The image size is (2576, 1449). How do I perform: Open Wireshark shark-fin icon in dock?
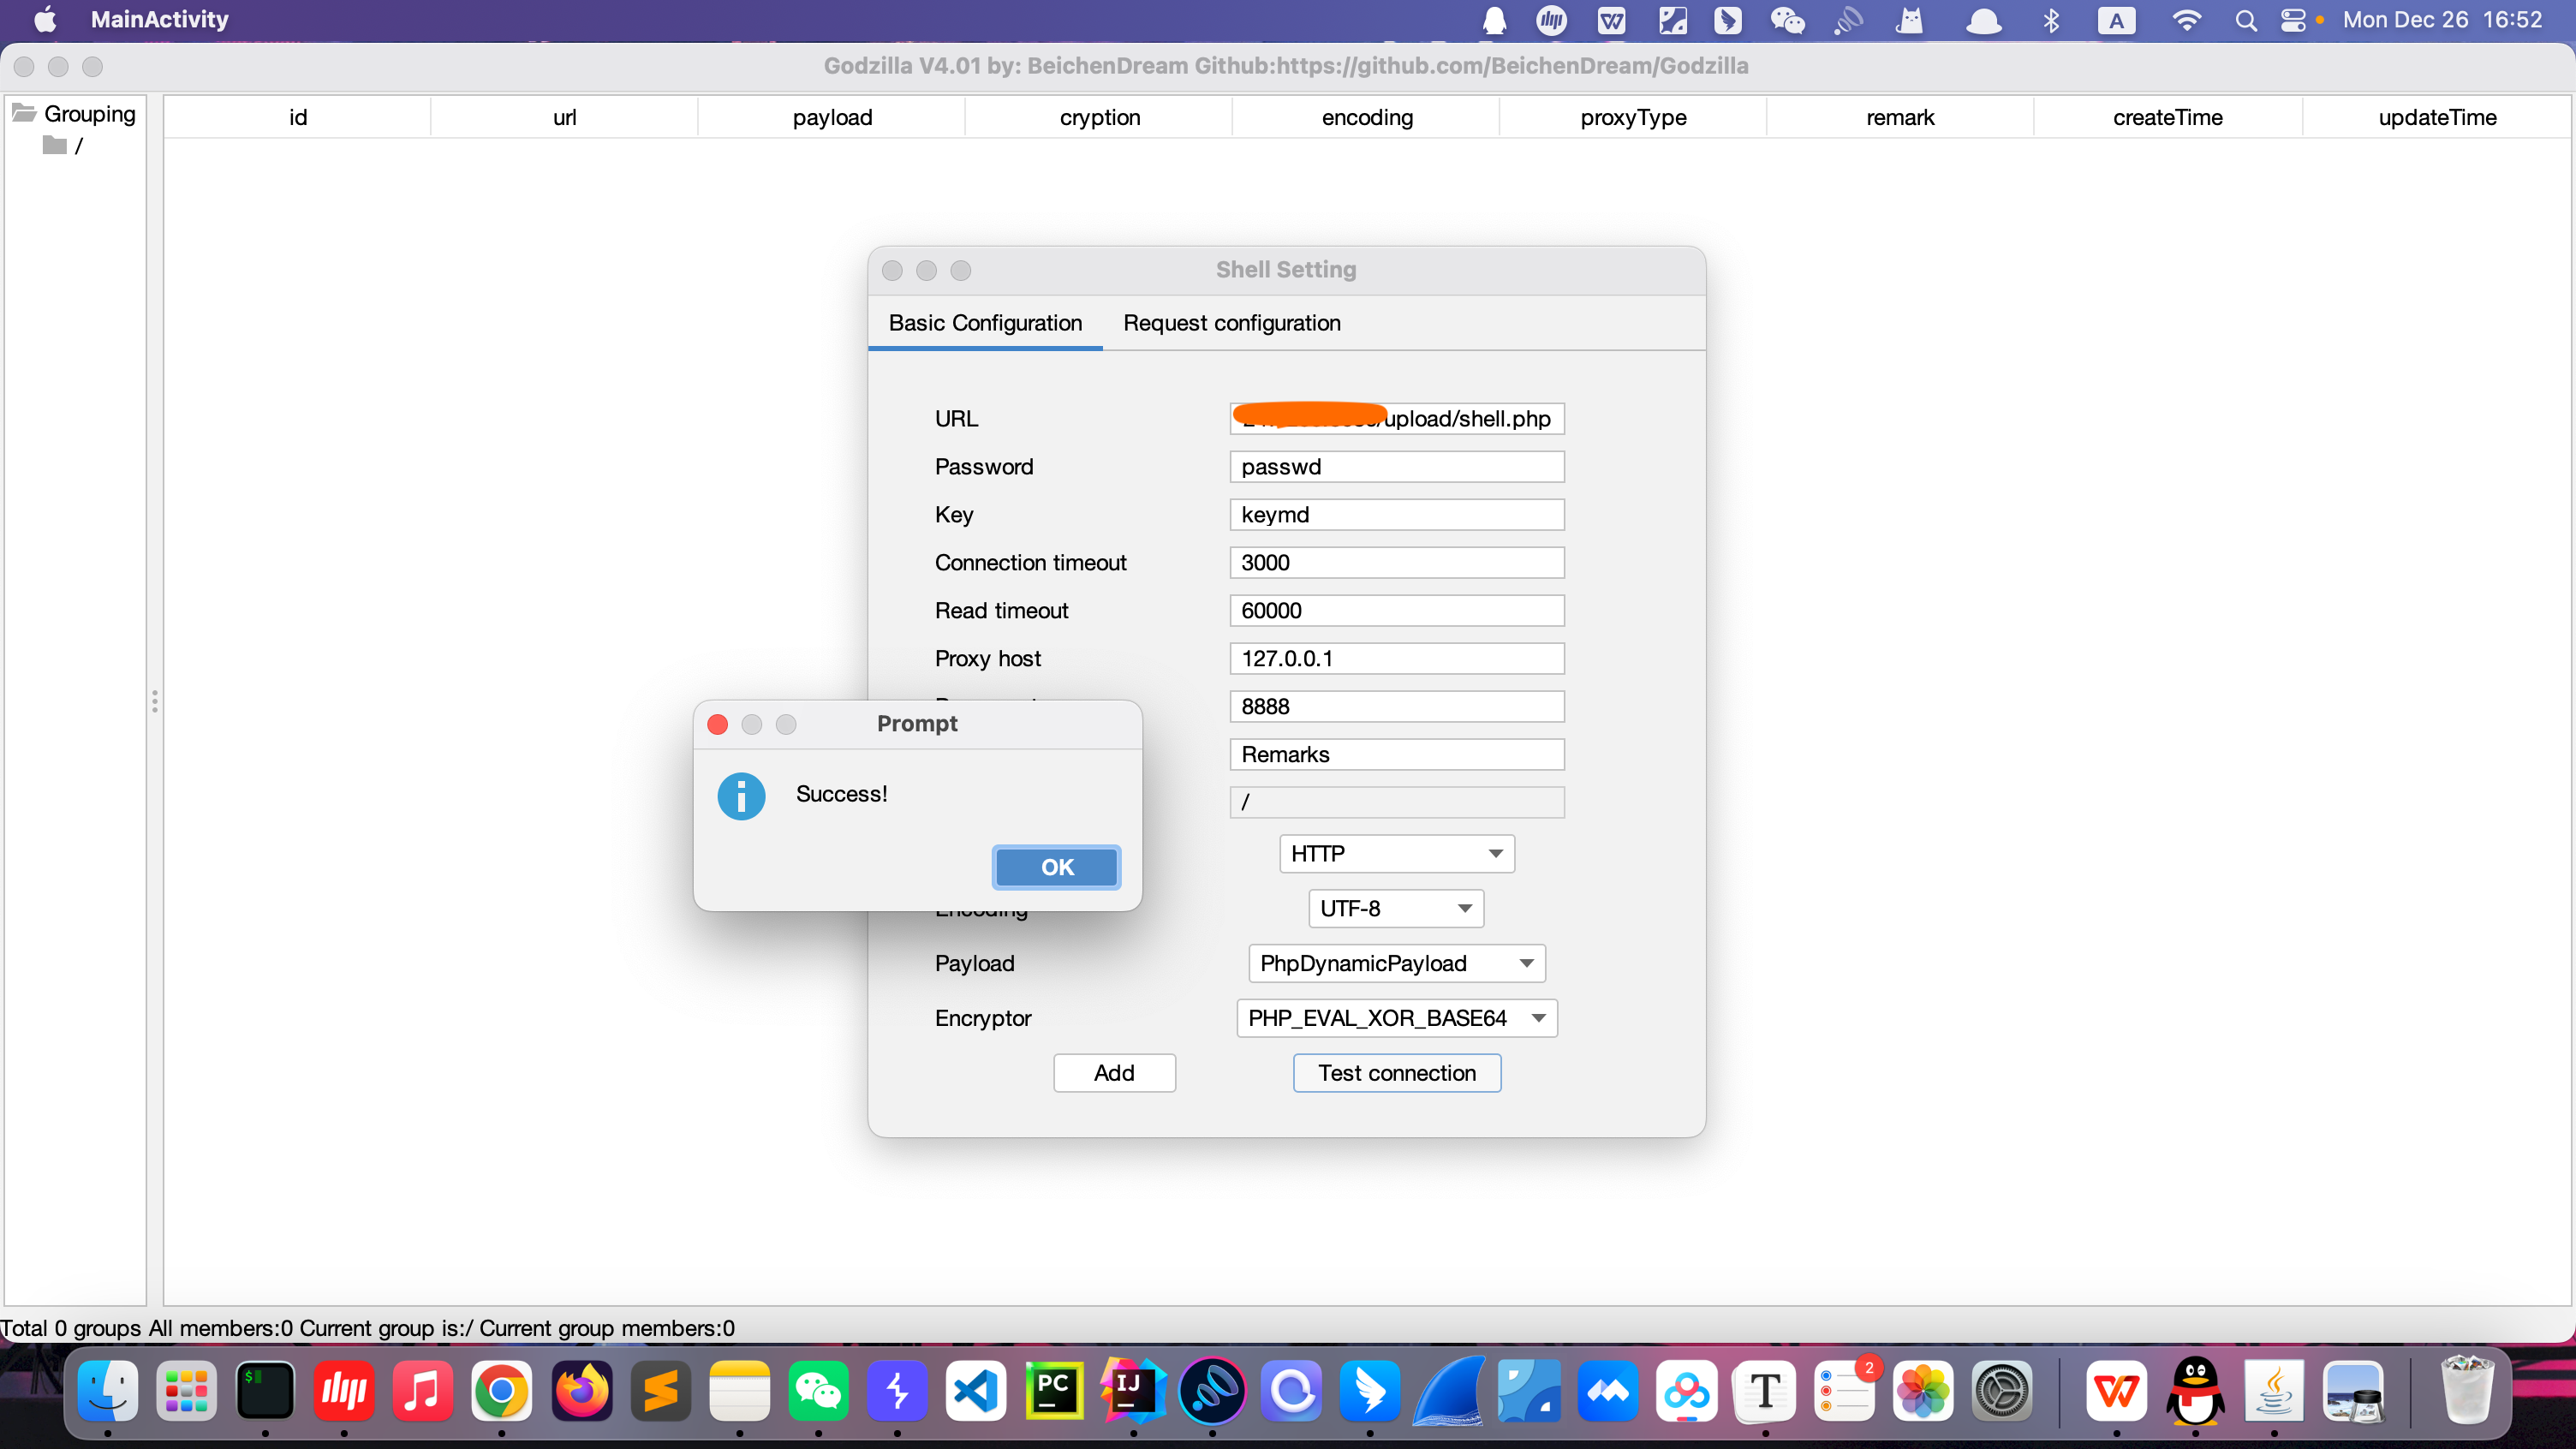click(1449, 1391)
